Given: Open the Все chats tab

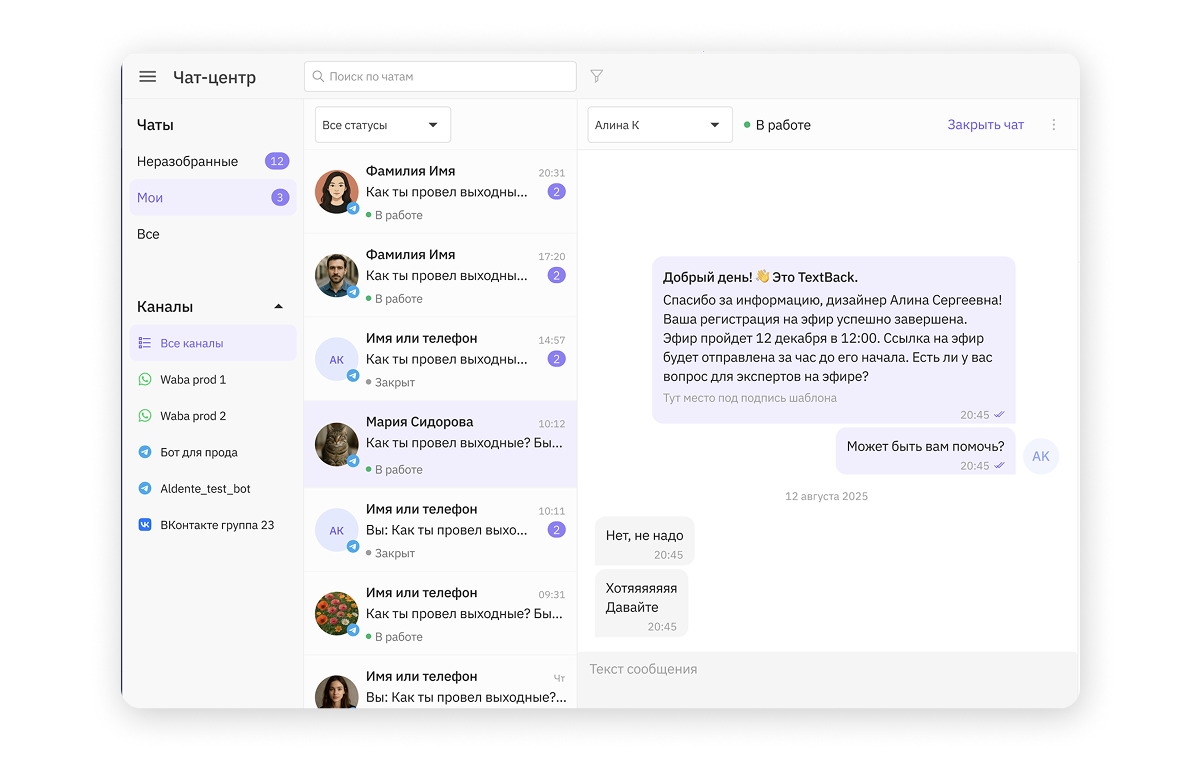Looking at the screenshot, I should tap(148, 234).
